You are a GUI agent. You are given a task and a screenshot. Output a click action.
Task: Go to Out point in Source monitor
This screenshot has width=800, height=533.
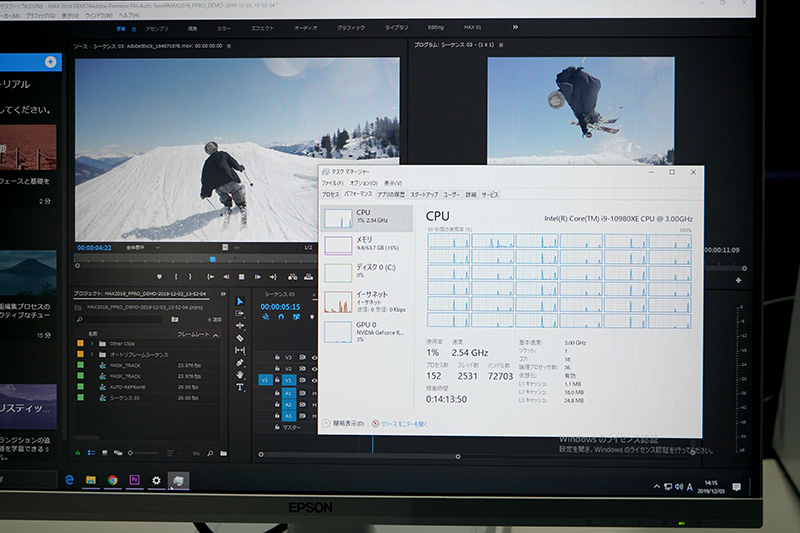pyautogui.click(x=273, y=276)
